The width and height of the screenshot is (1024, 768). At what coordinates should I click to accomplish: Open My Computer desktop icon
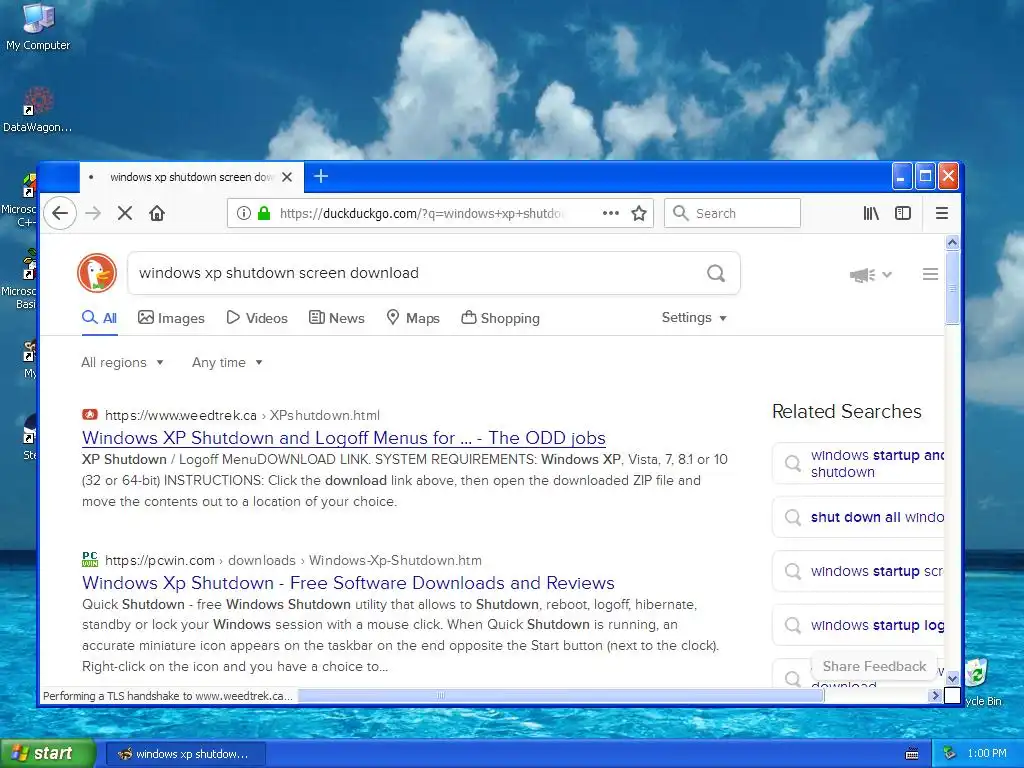[38, 27]
